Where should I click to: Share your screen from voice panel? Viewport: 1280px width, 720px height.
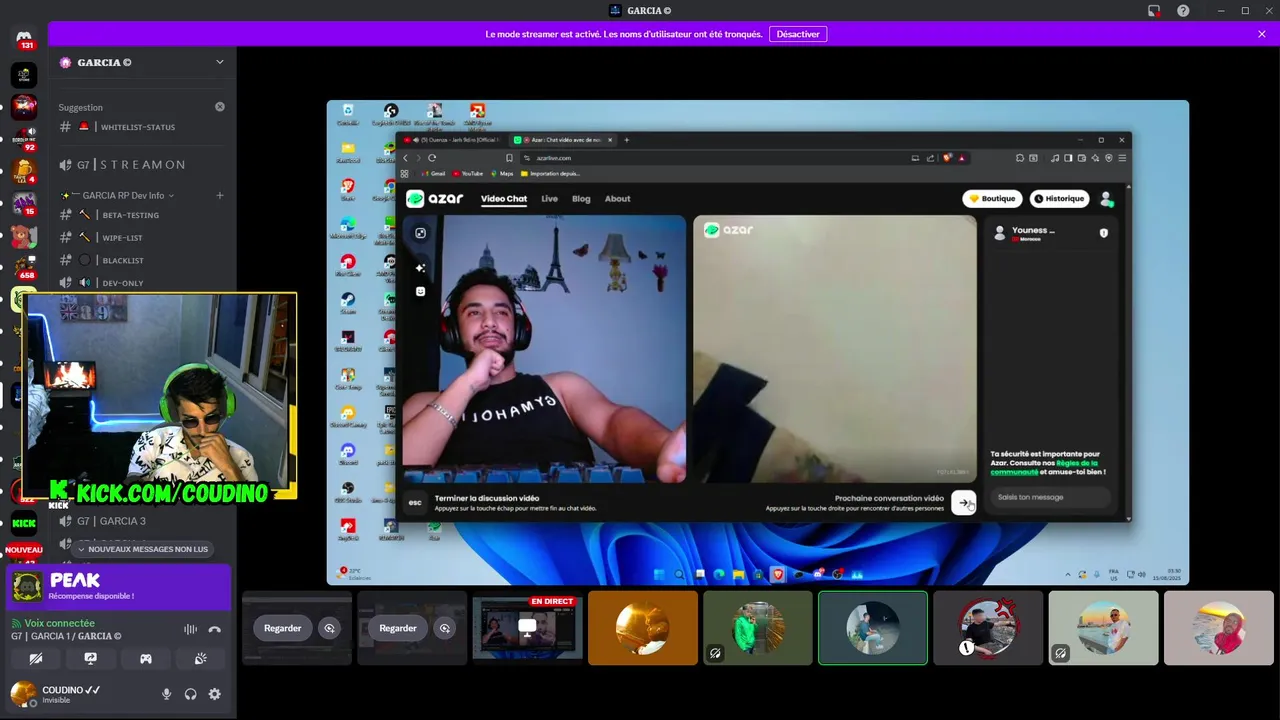point(91,658)
